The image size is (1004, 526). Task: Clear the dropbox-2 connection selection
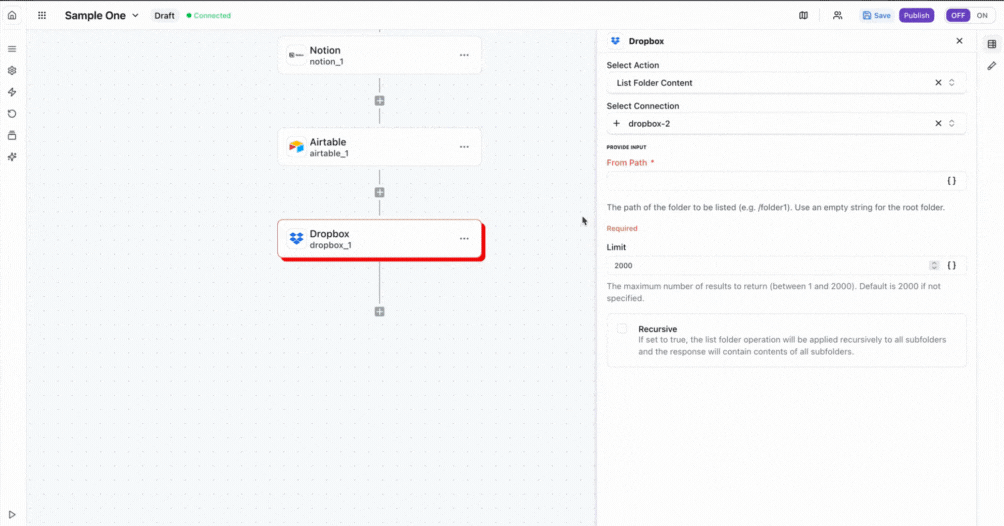pyautogui.click(x=938, y=124)
